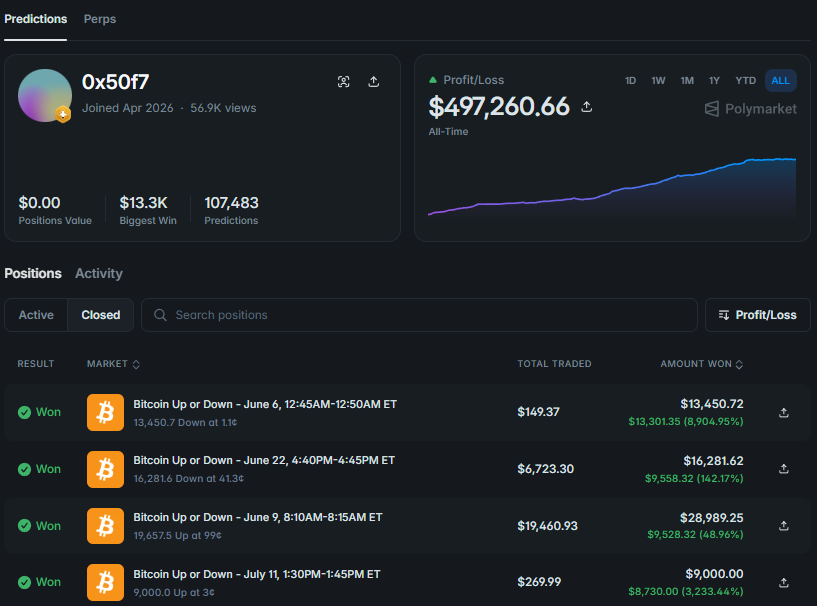Screen dimensions: 817x606
Task: Sort by the AMOUNT WON column
Action: (701, 364)
